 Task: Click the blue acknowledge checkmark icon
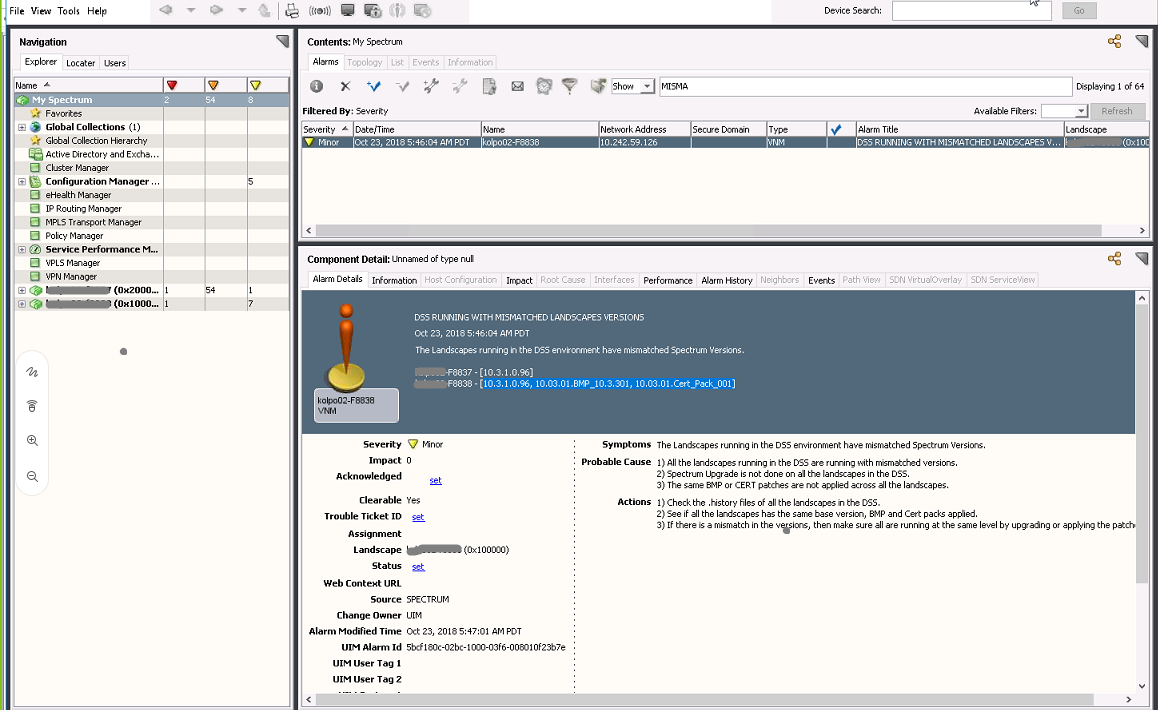tap(374, 87)
